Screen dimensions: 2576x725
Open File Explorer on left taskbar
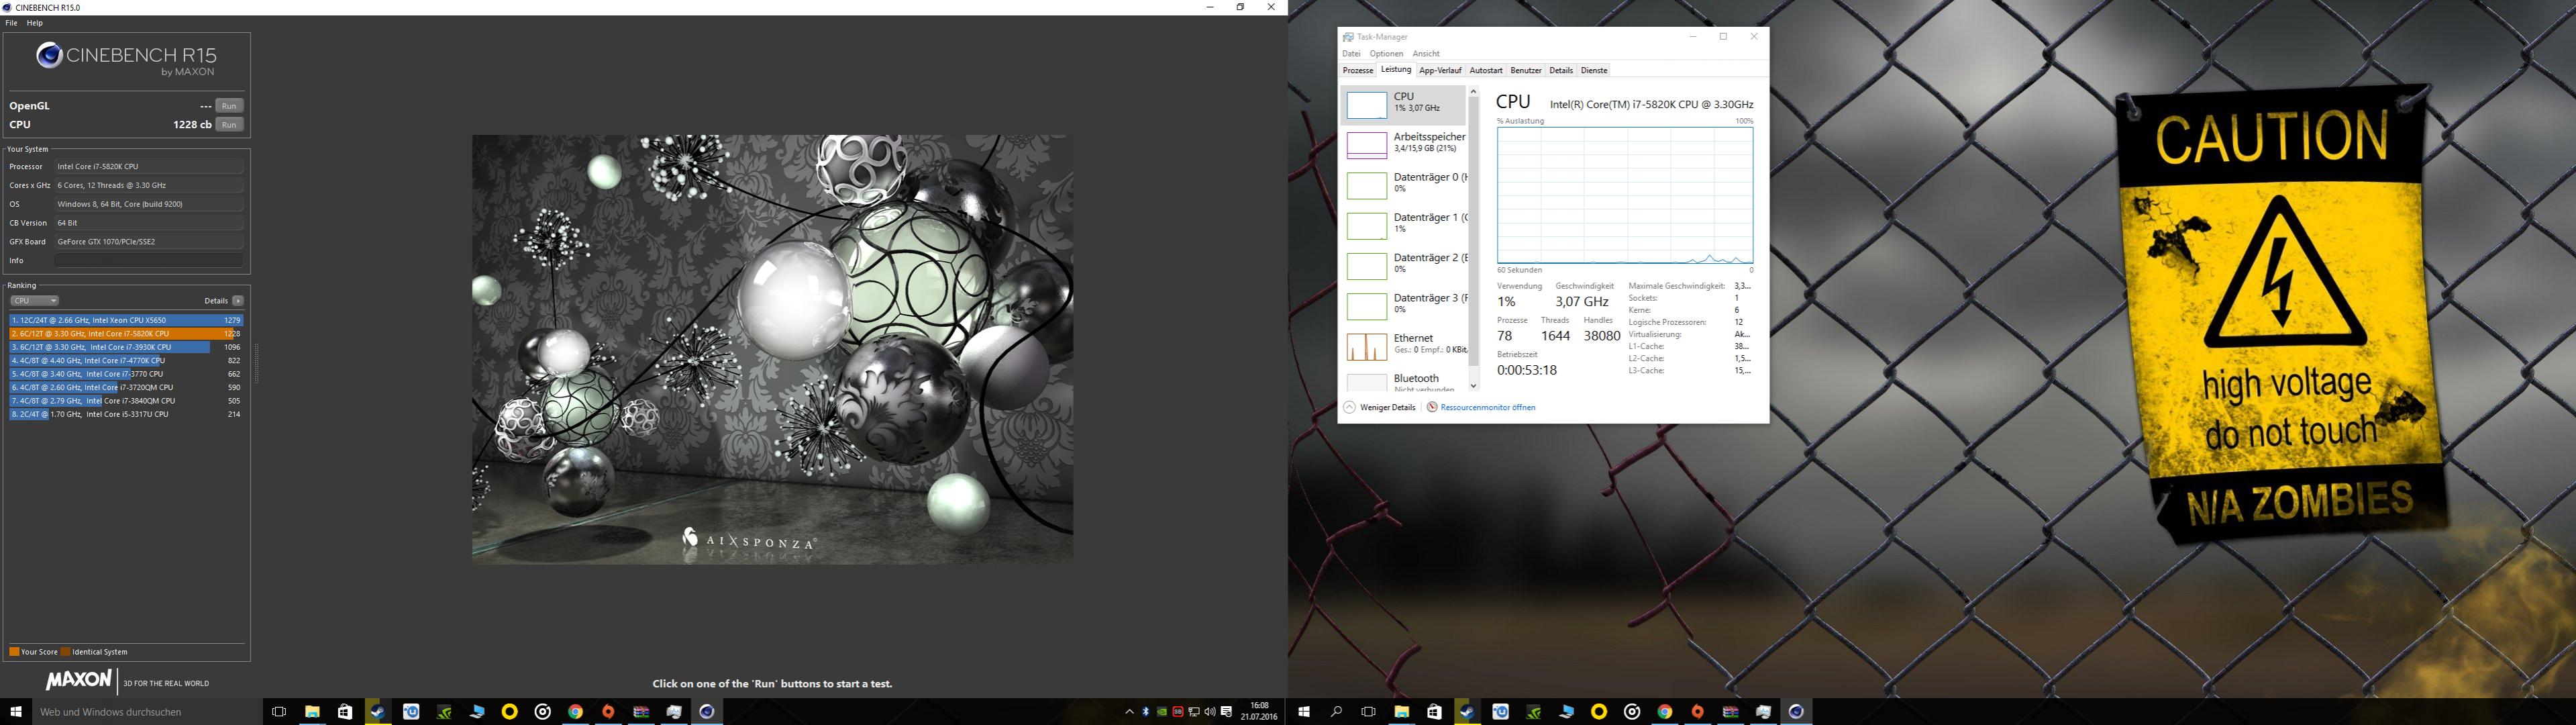pos(312,712)
